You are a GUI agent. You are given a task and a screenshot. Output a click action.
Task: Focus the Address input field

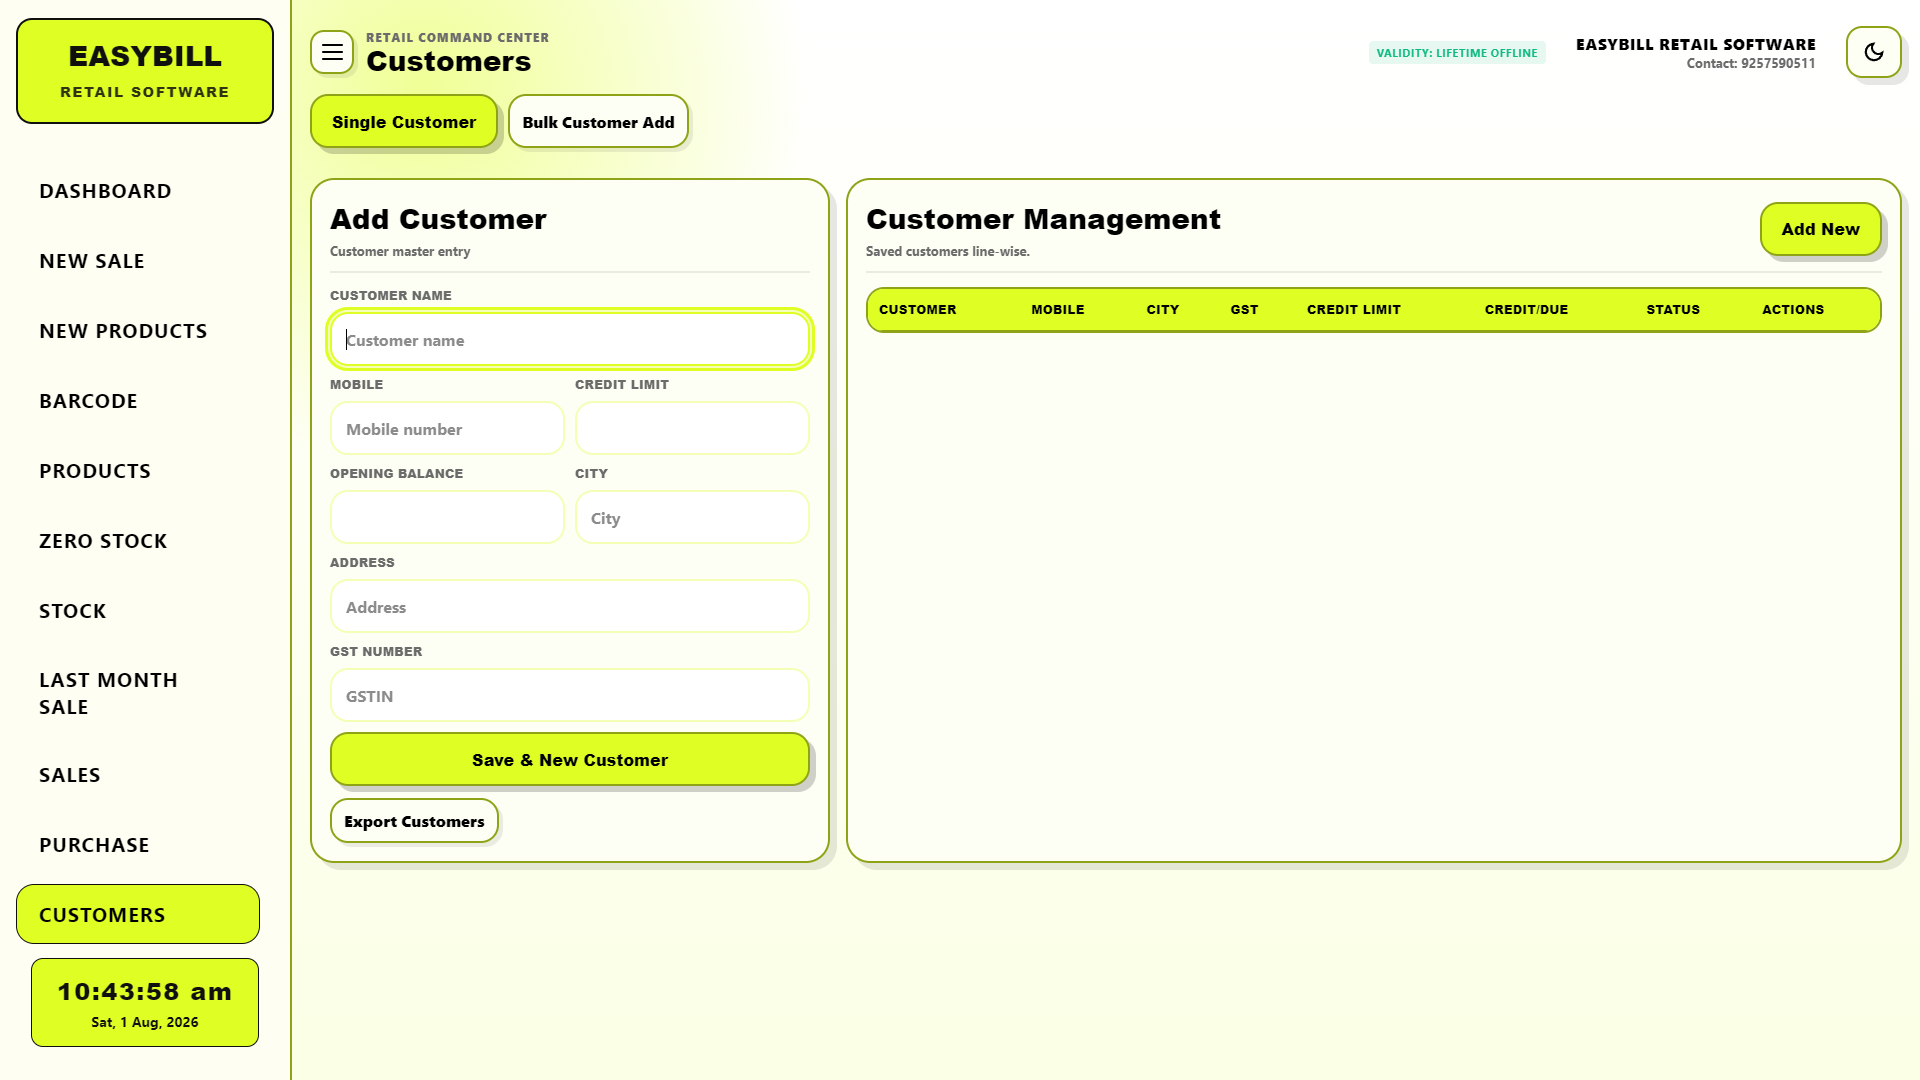[570, 607]
